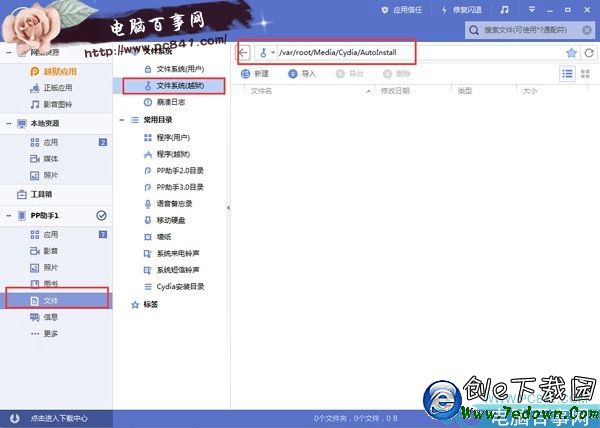The width and height of the screenshot is (600, 428).
Task: Collapse the 本地资源 section
Action: 9,124
